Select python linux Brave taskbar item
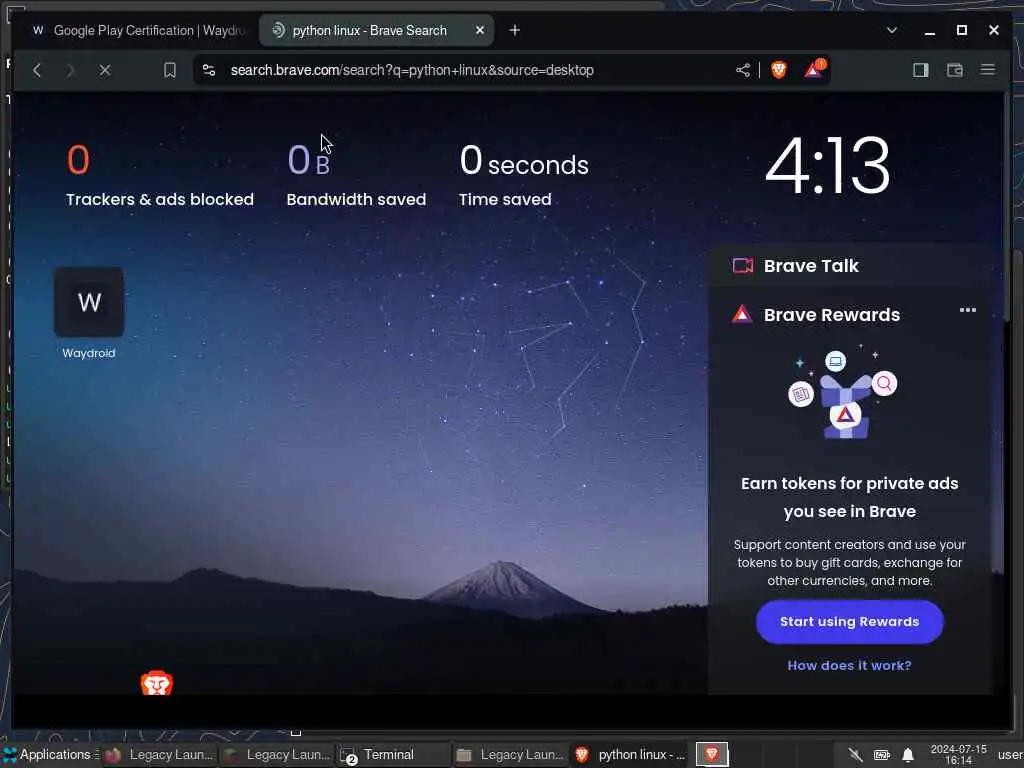The image size is (1024, 768). coord(631,755)
